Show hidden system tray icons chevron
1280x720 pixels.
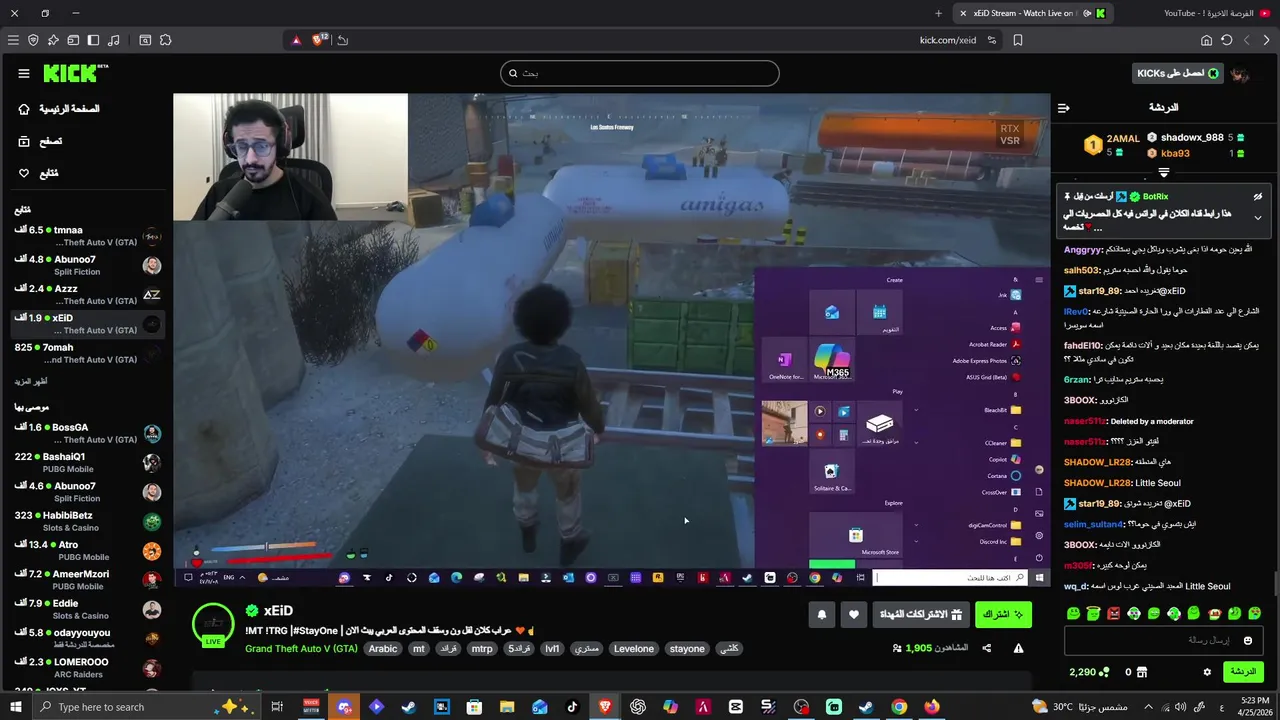click(x=1148, y=707)
